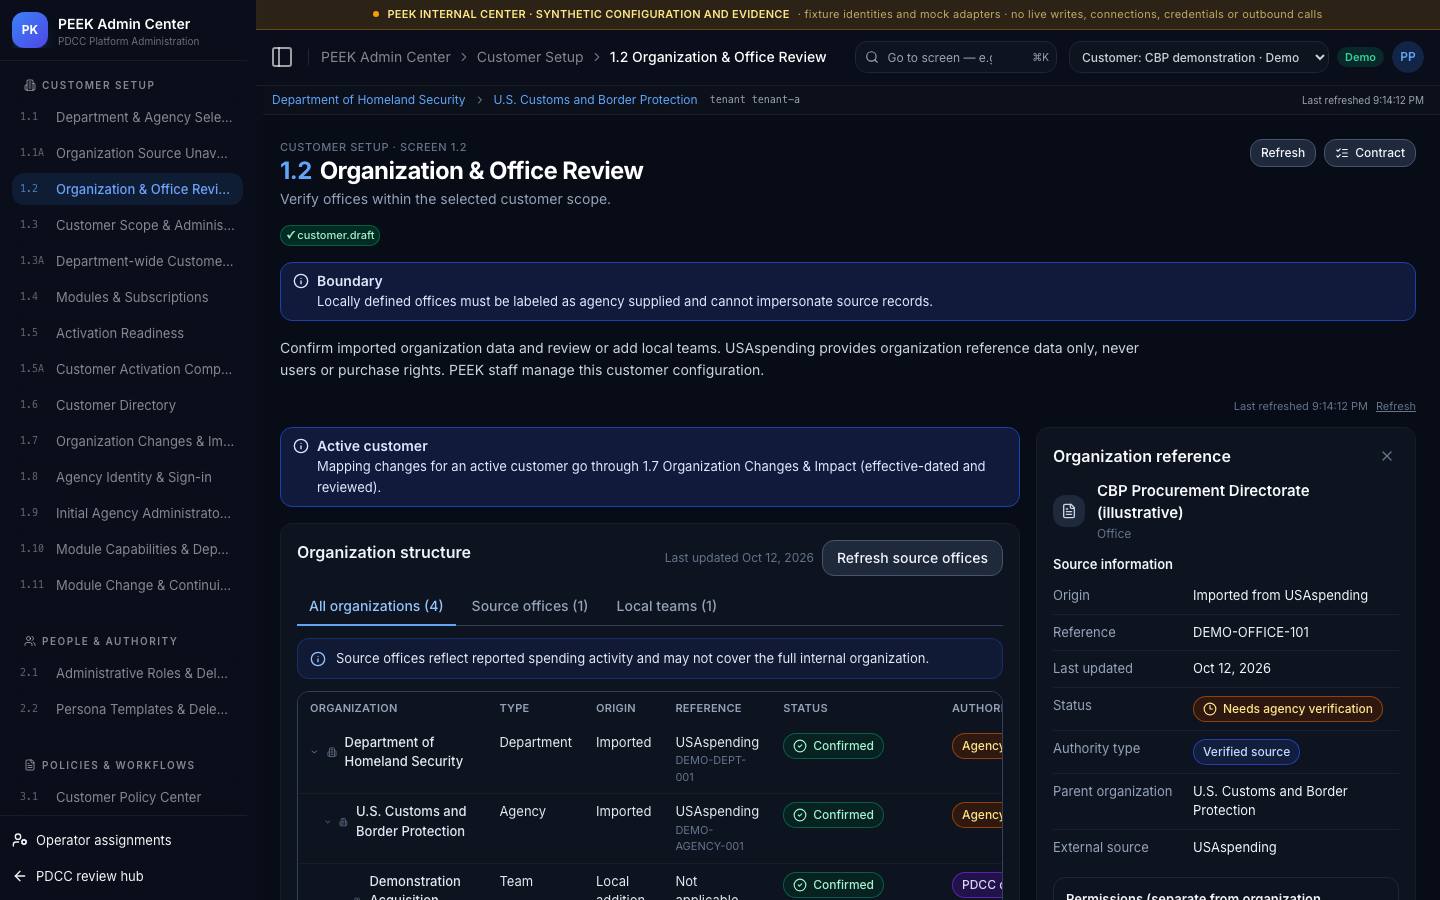Viewport: 1440px width, 900px height.
Task: Collapse the Department of Homeland Security row
Action: 314,752
